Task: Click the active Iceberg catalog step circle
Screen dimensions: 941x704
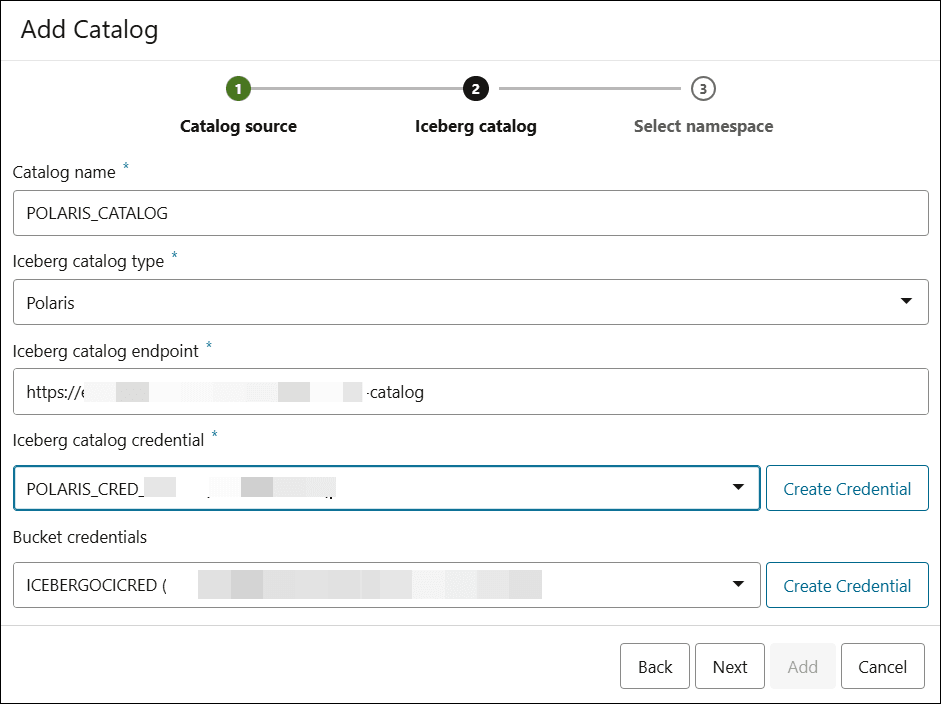Action: pyautogui.click(x=476, y=88)
